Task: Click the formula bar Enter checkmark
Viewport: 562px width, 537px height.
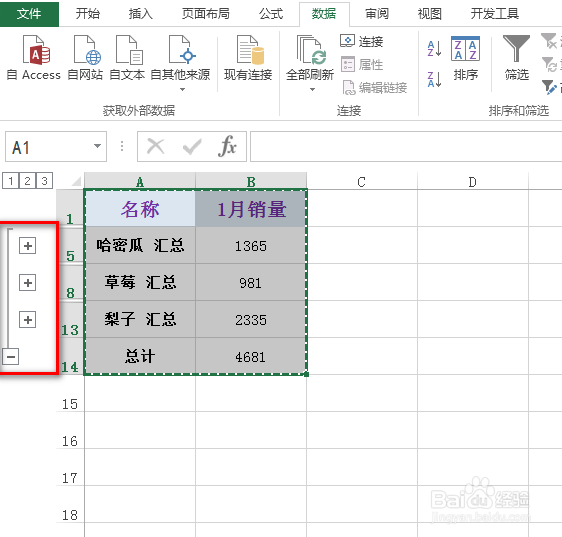Action: [192, 146]
